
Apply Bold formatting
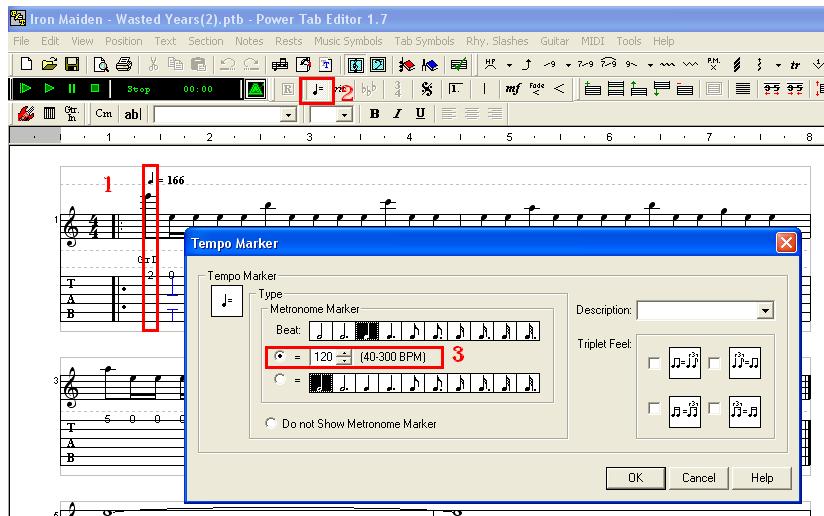pos(374,113)
